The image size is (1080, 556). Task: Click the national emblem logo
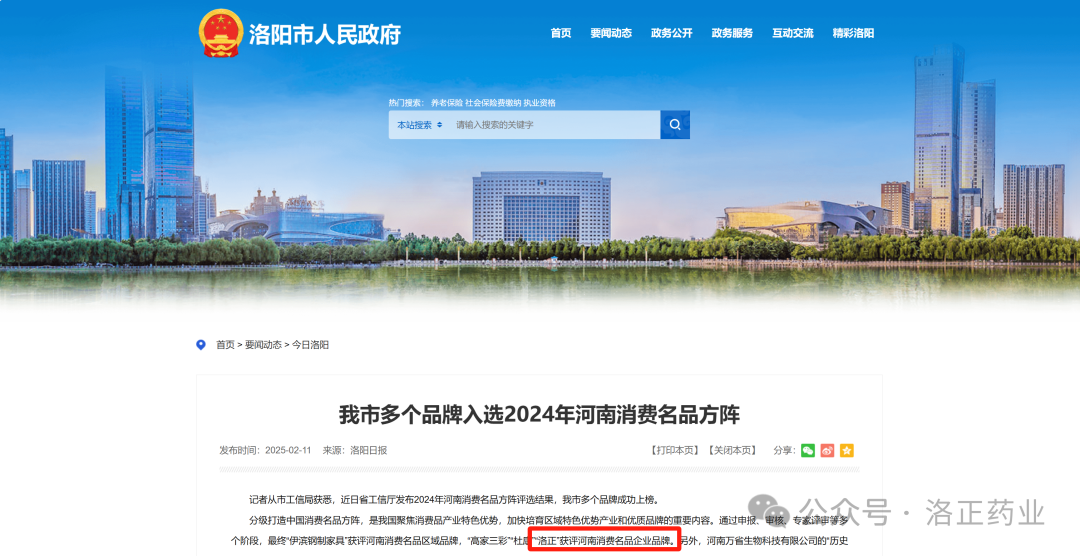(221, 33)
